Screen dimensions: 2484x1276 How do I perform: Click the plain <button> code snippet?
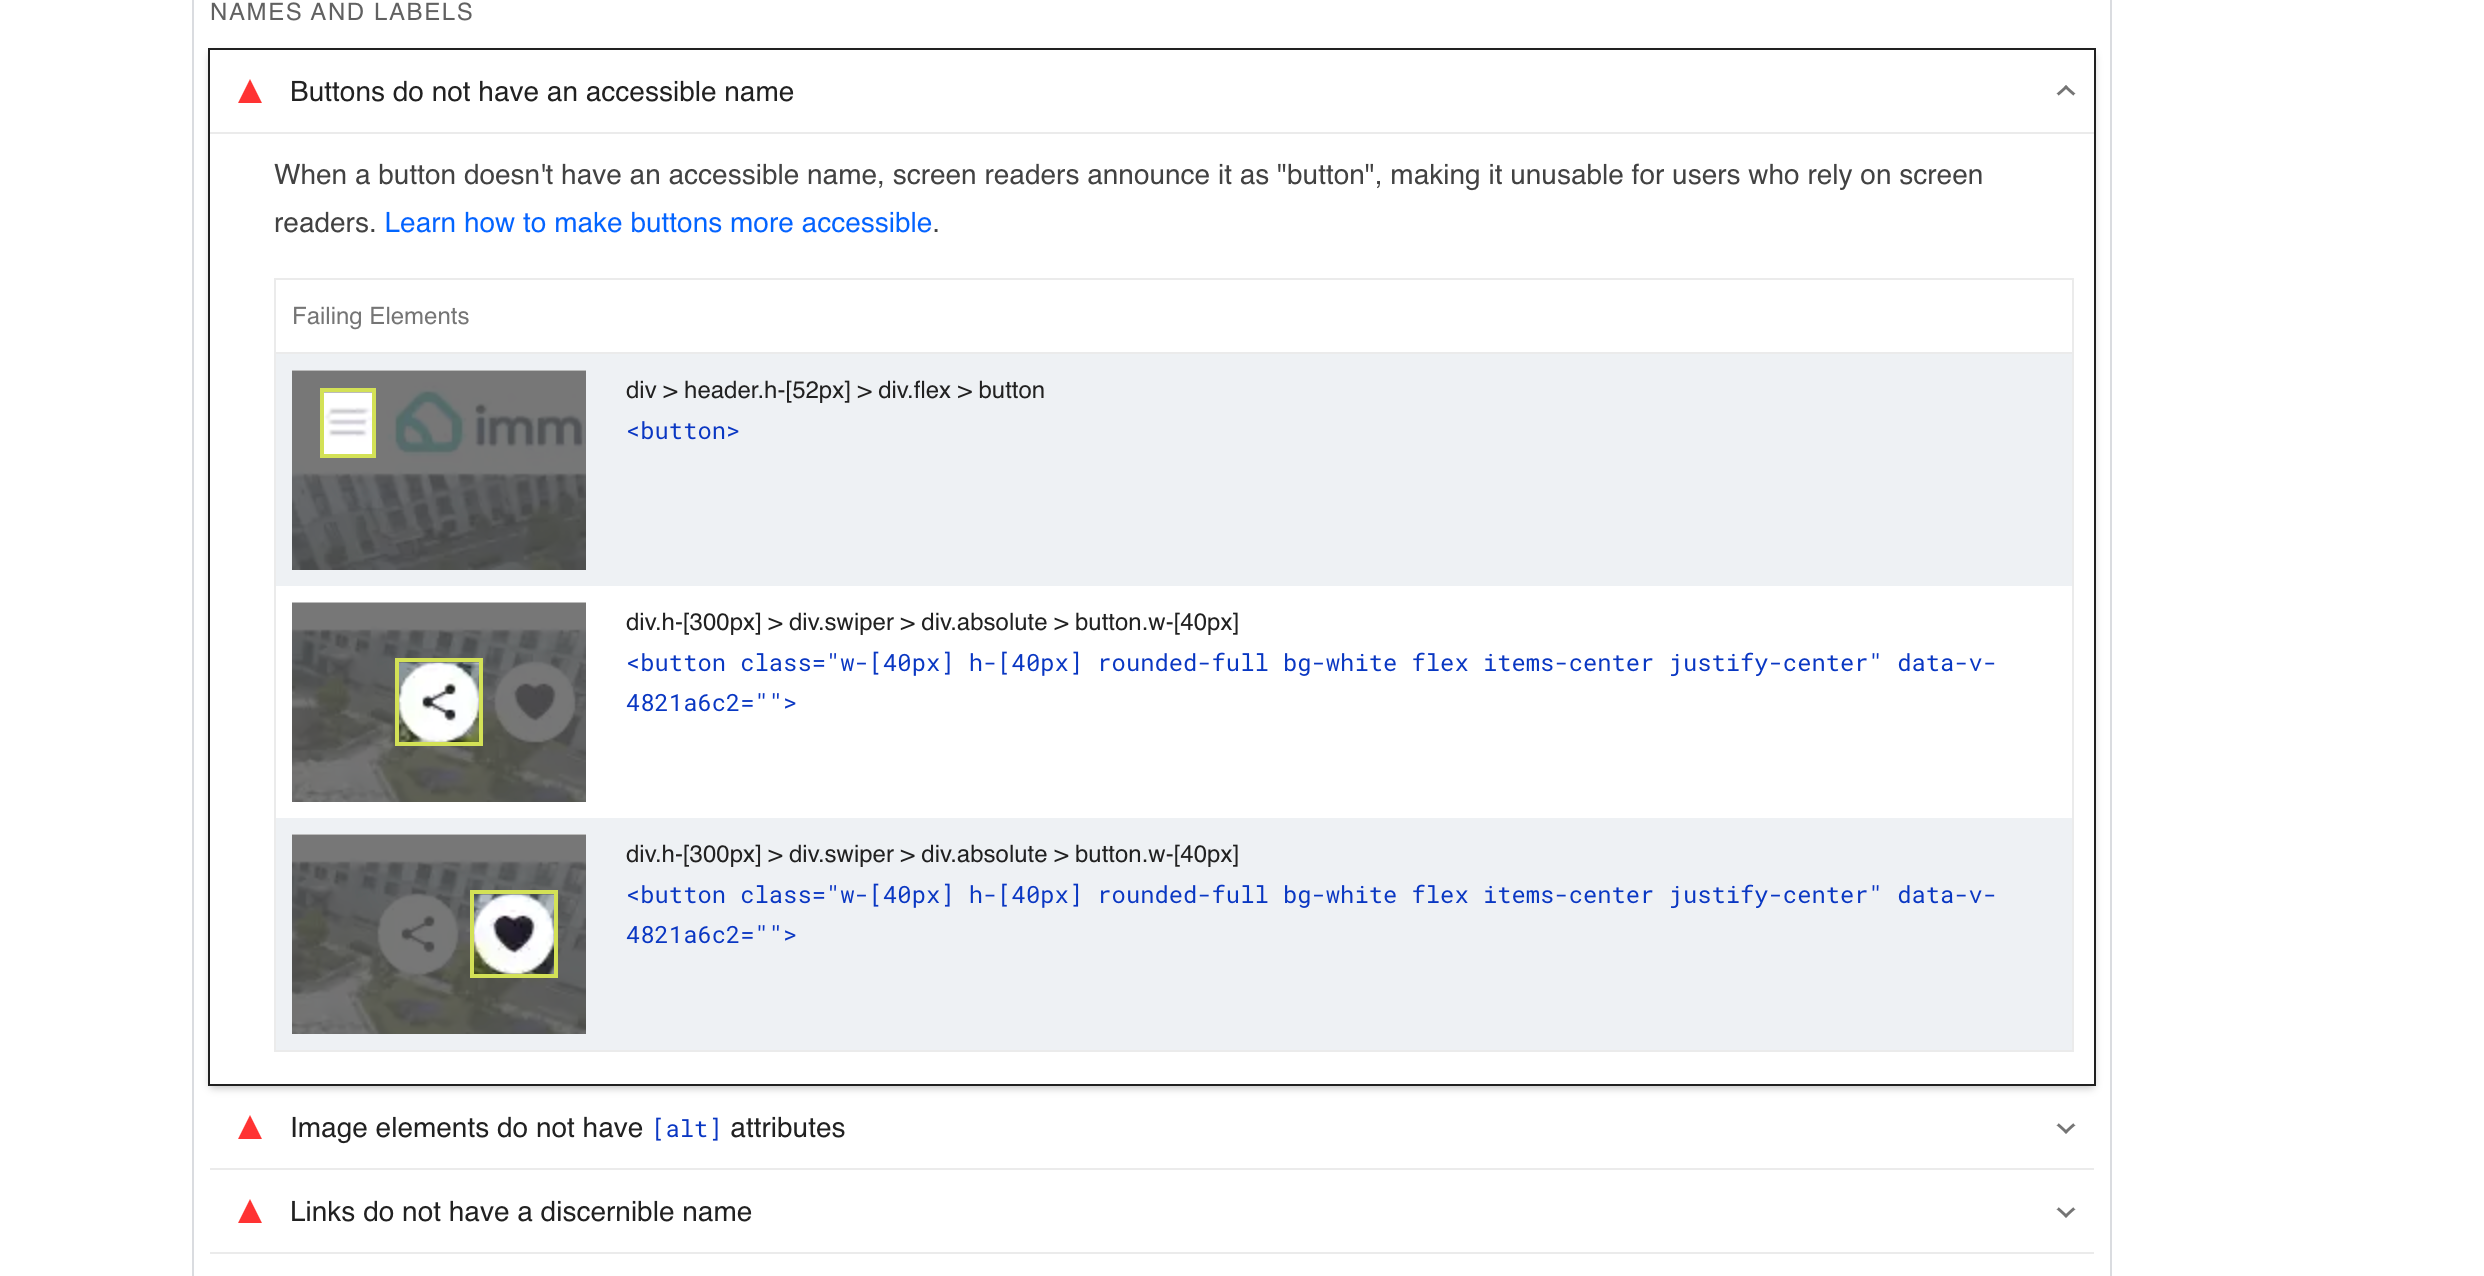coord(682,431)
